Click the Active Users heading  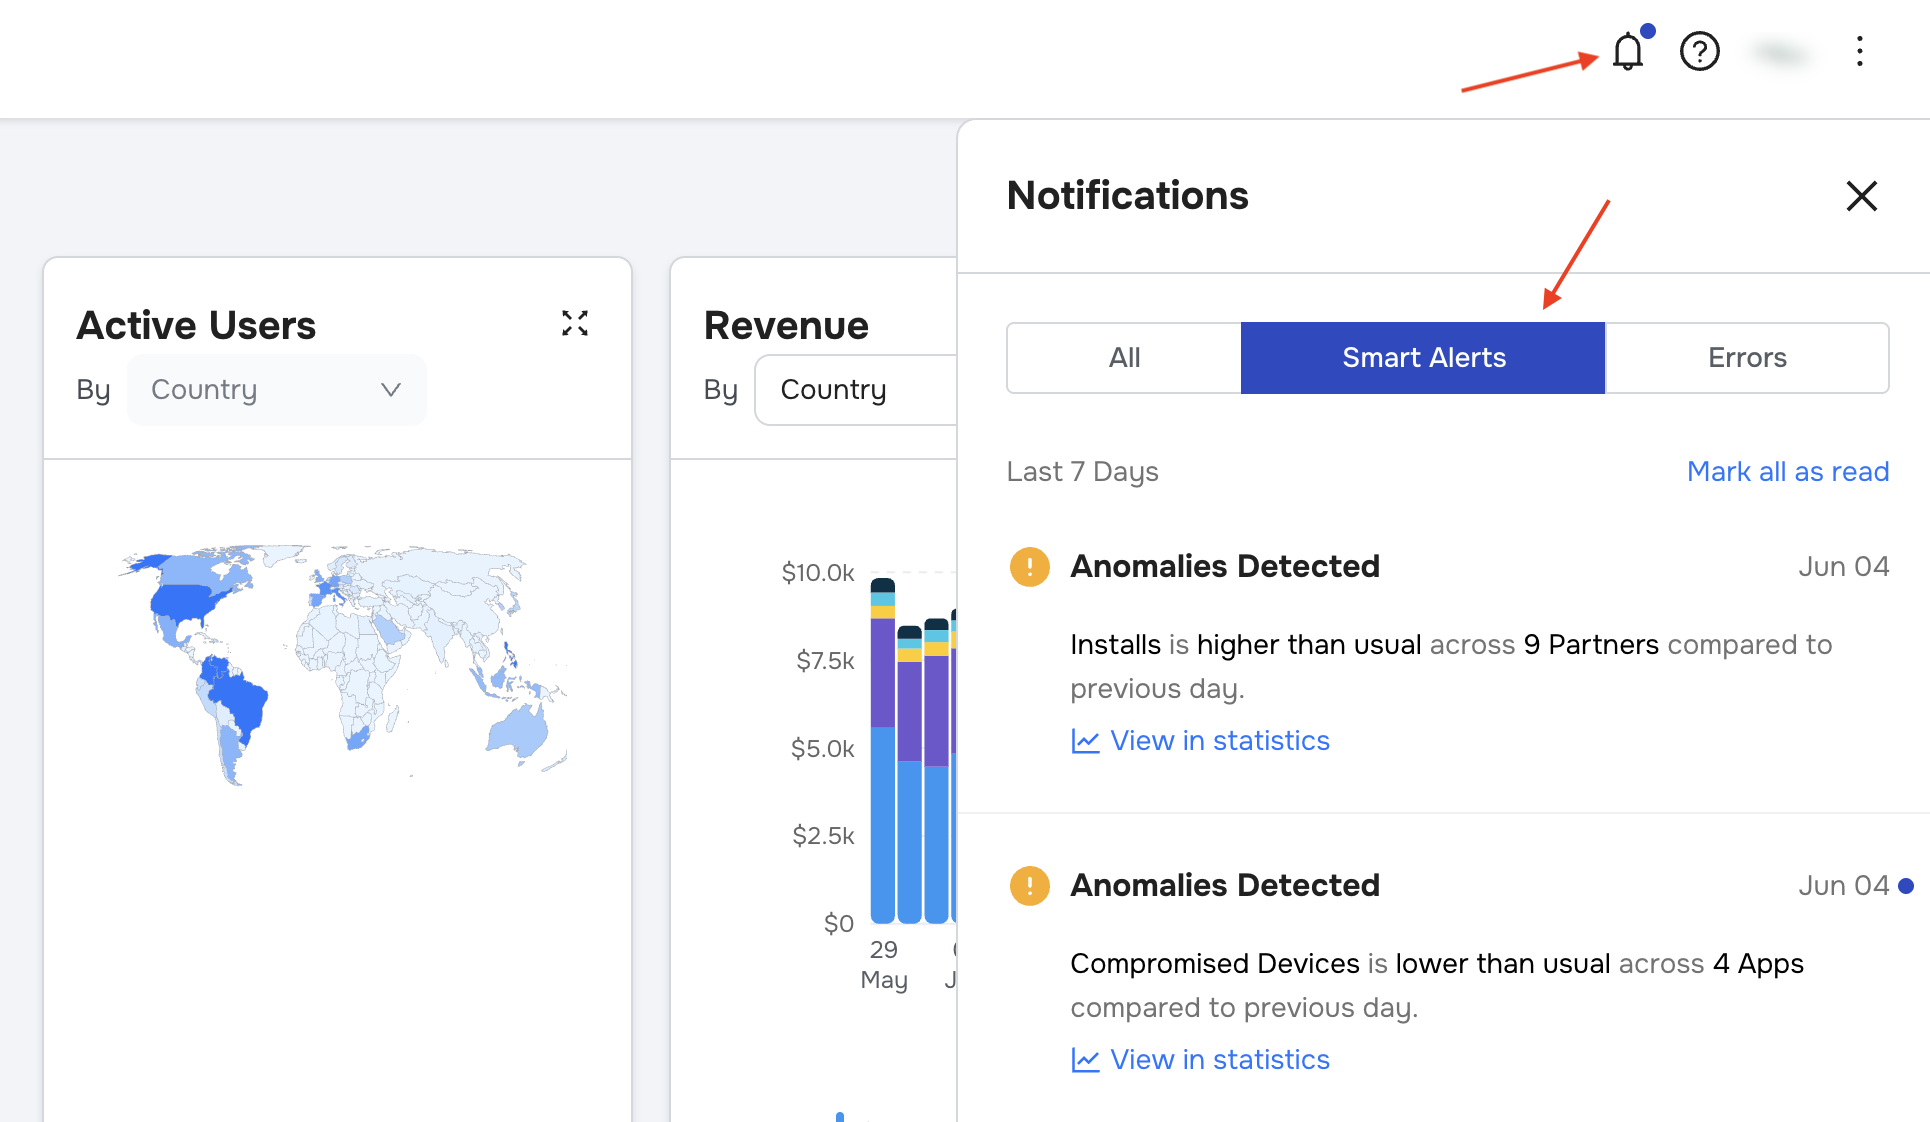click(196, 325)
